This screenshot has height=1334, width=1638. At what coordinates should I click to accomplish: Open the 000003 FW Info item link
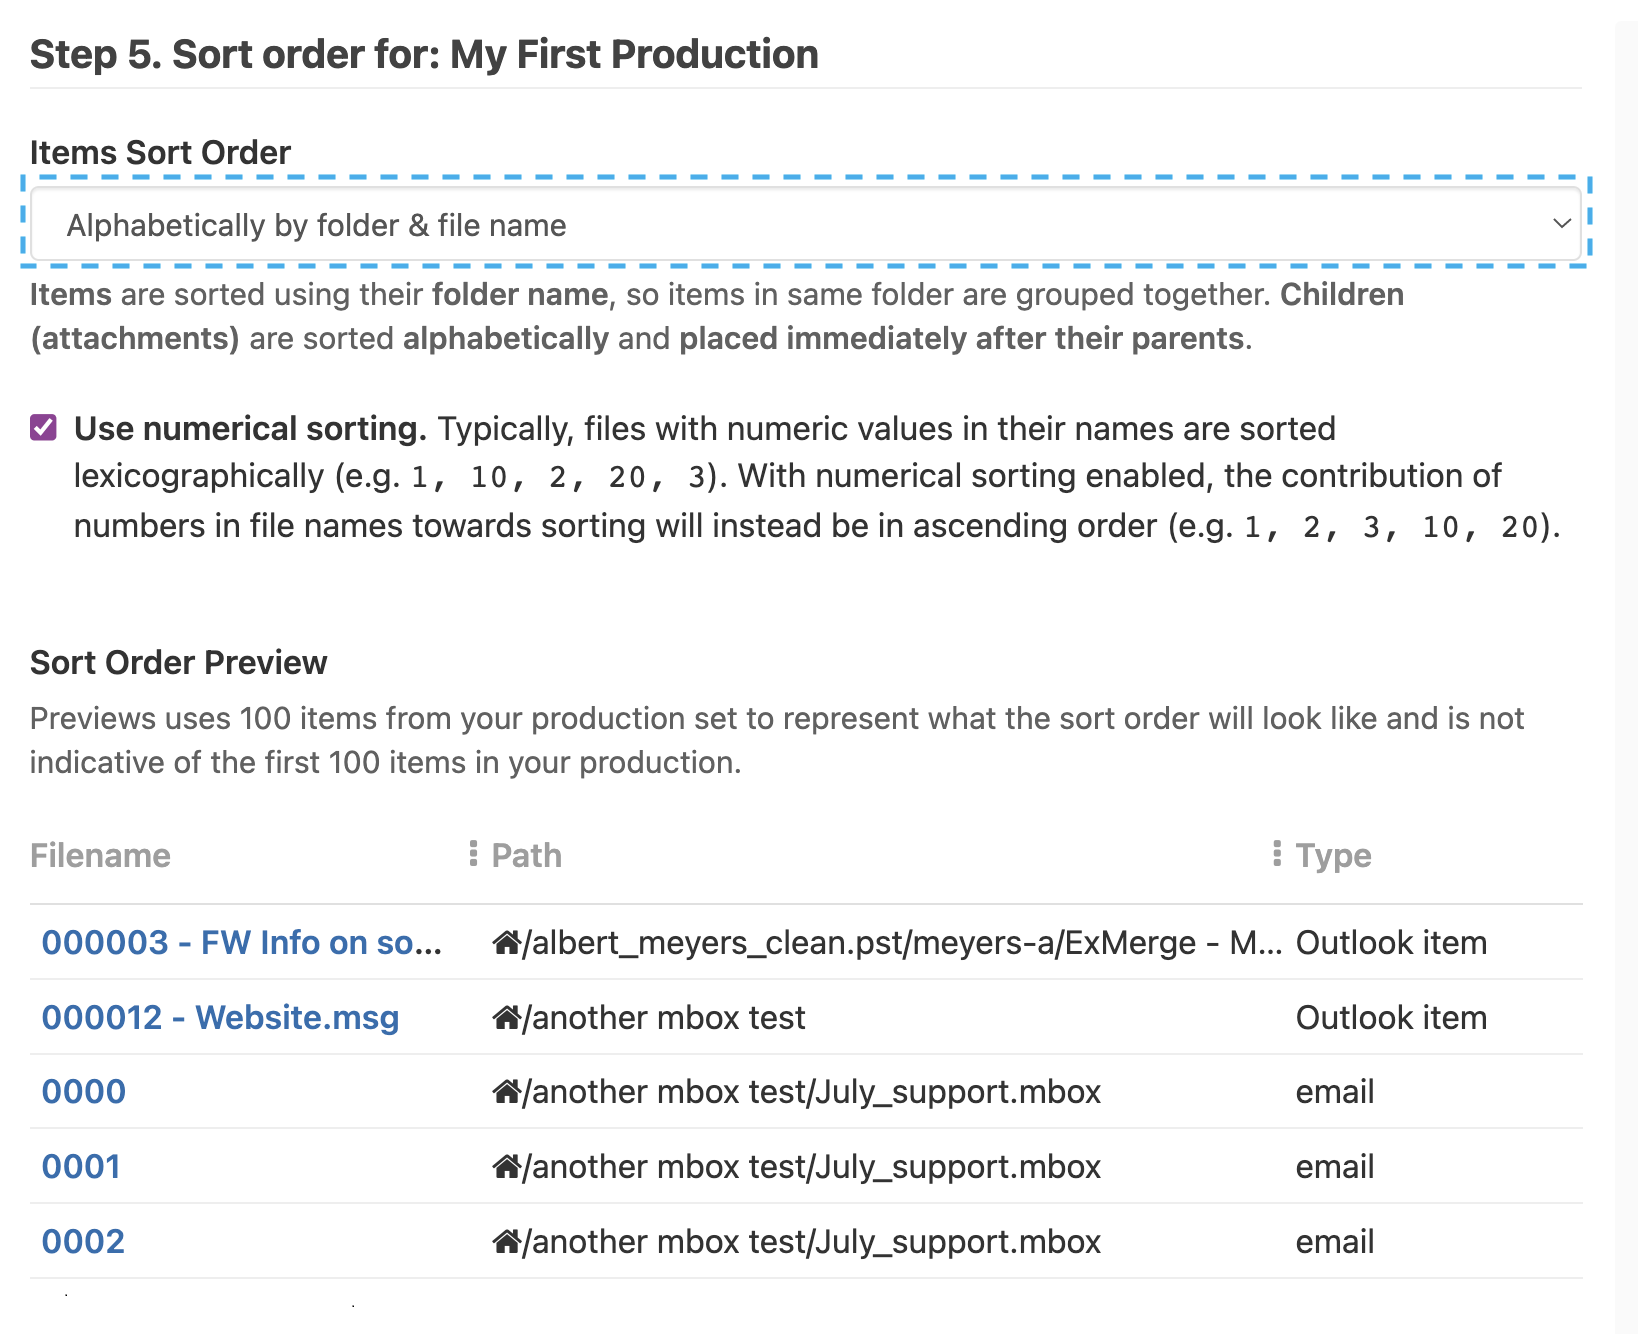pyautogui.click(x=240, y=941)
